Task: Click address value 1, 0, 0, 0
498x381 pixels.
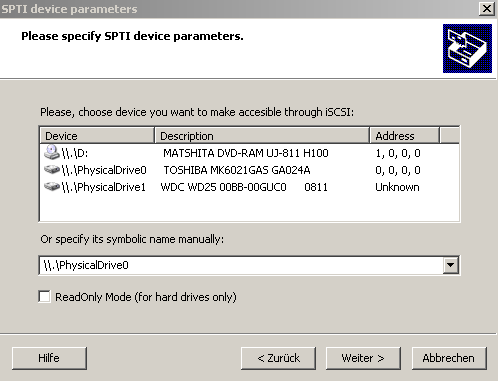Action: click(398, 153)
